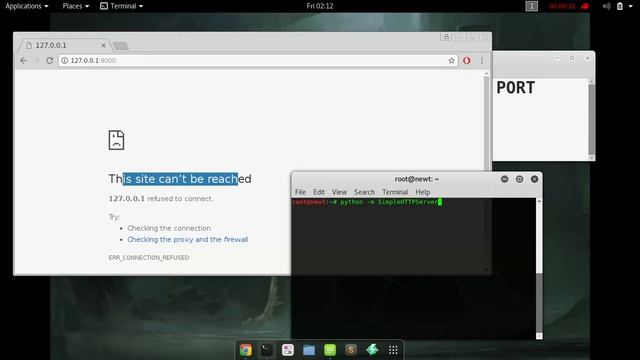Minimize the root@newt terminal window
The width and height of the screenshot is (640, 360).
click(x=504, y=179)
